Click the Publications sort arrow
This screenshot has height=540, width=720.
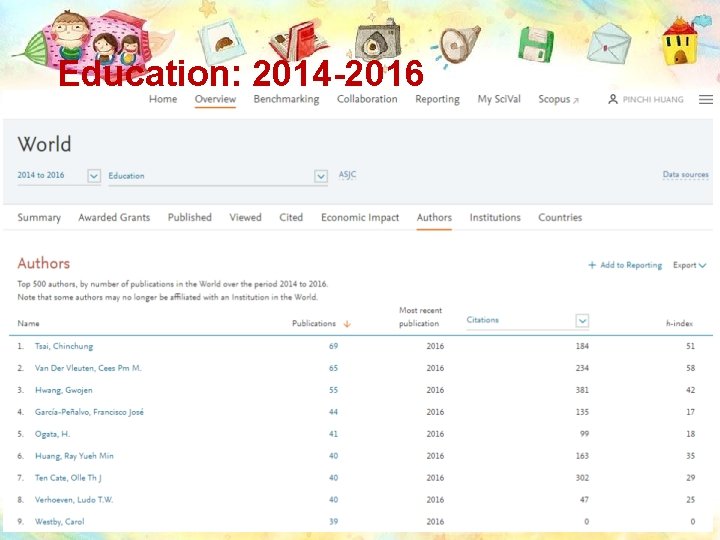coord(347,324)
